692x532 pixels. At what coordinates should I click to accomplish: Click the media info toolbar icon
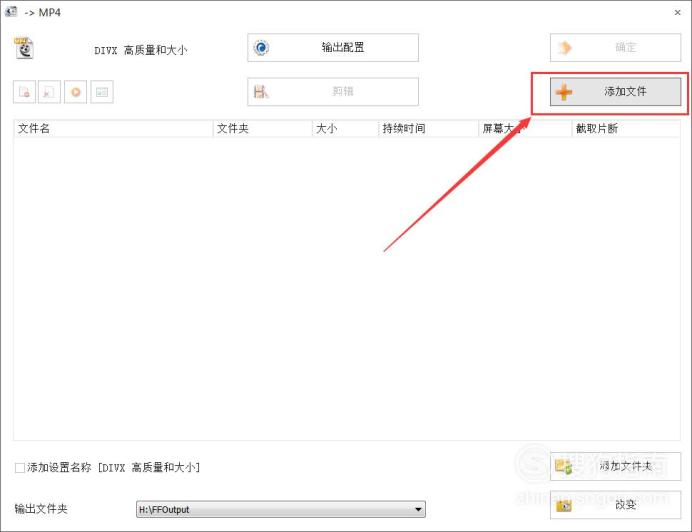pyautogui.click(x=102, y=92)
